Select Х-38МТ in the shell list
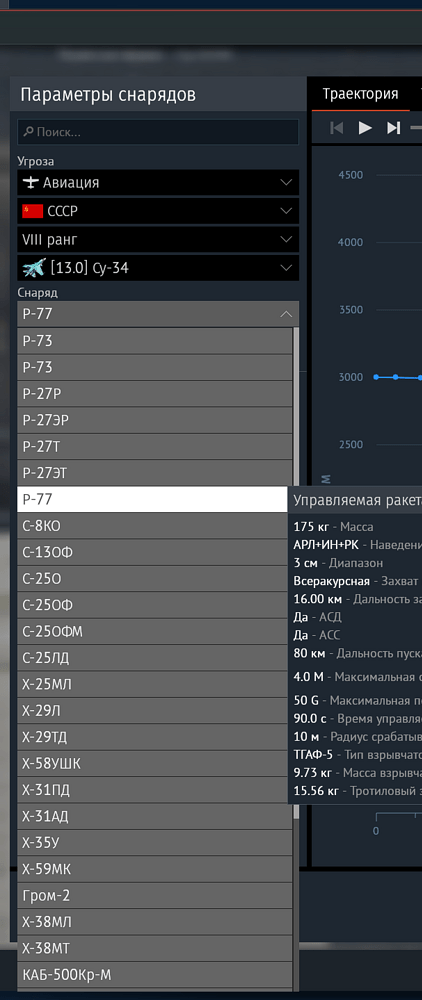Viewport: 422px width, 1000px height. 155,949
